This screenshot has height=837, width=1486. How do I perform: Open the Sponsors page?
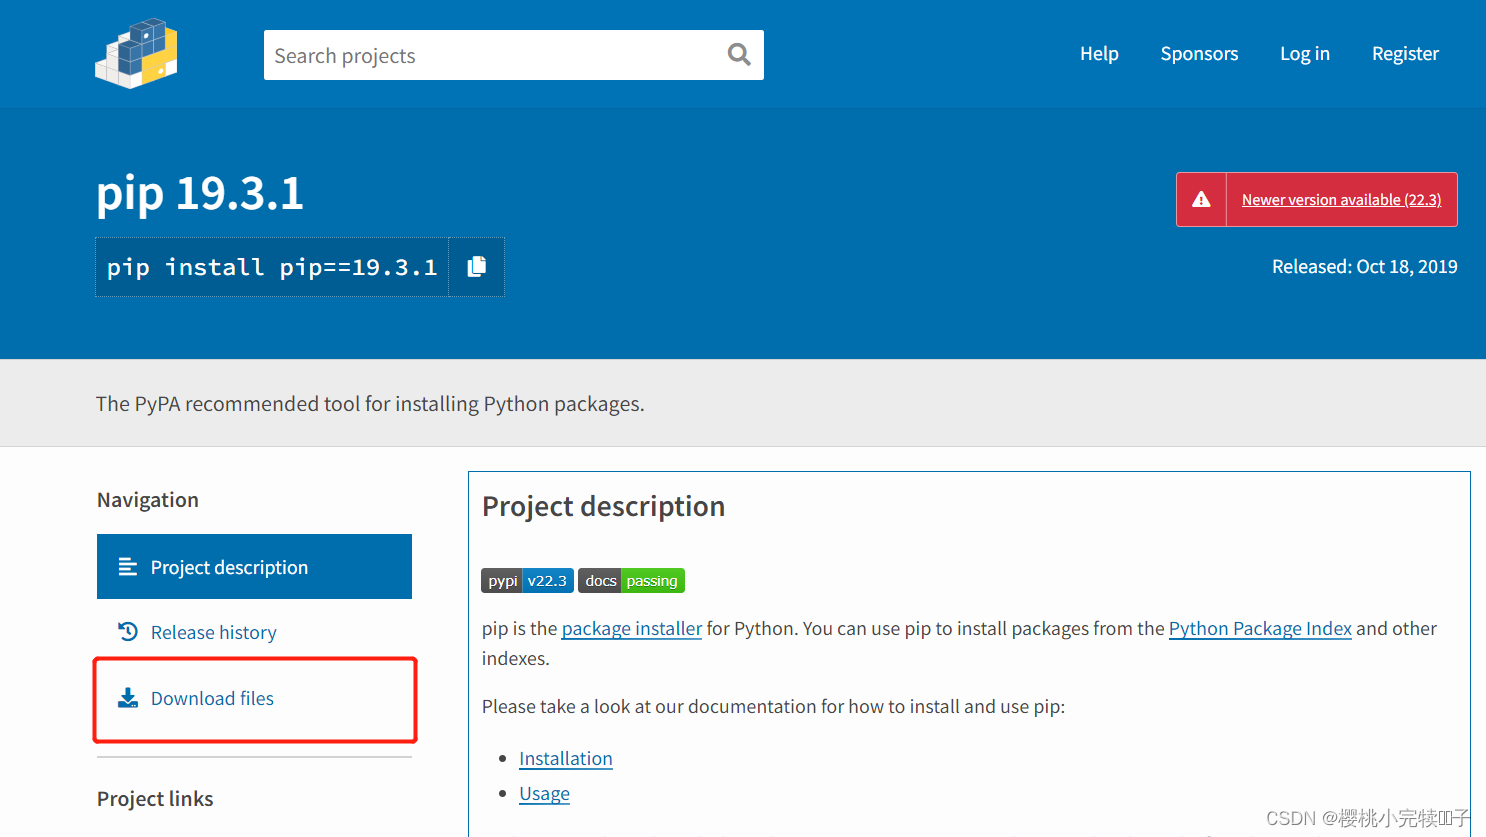[1199, 54]
